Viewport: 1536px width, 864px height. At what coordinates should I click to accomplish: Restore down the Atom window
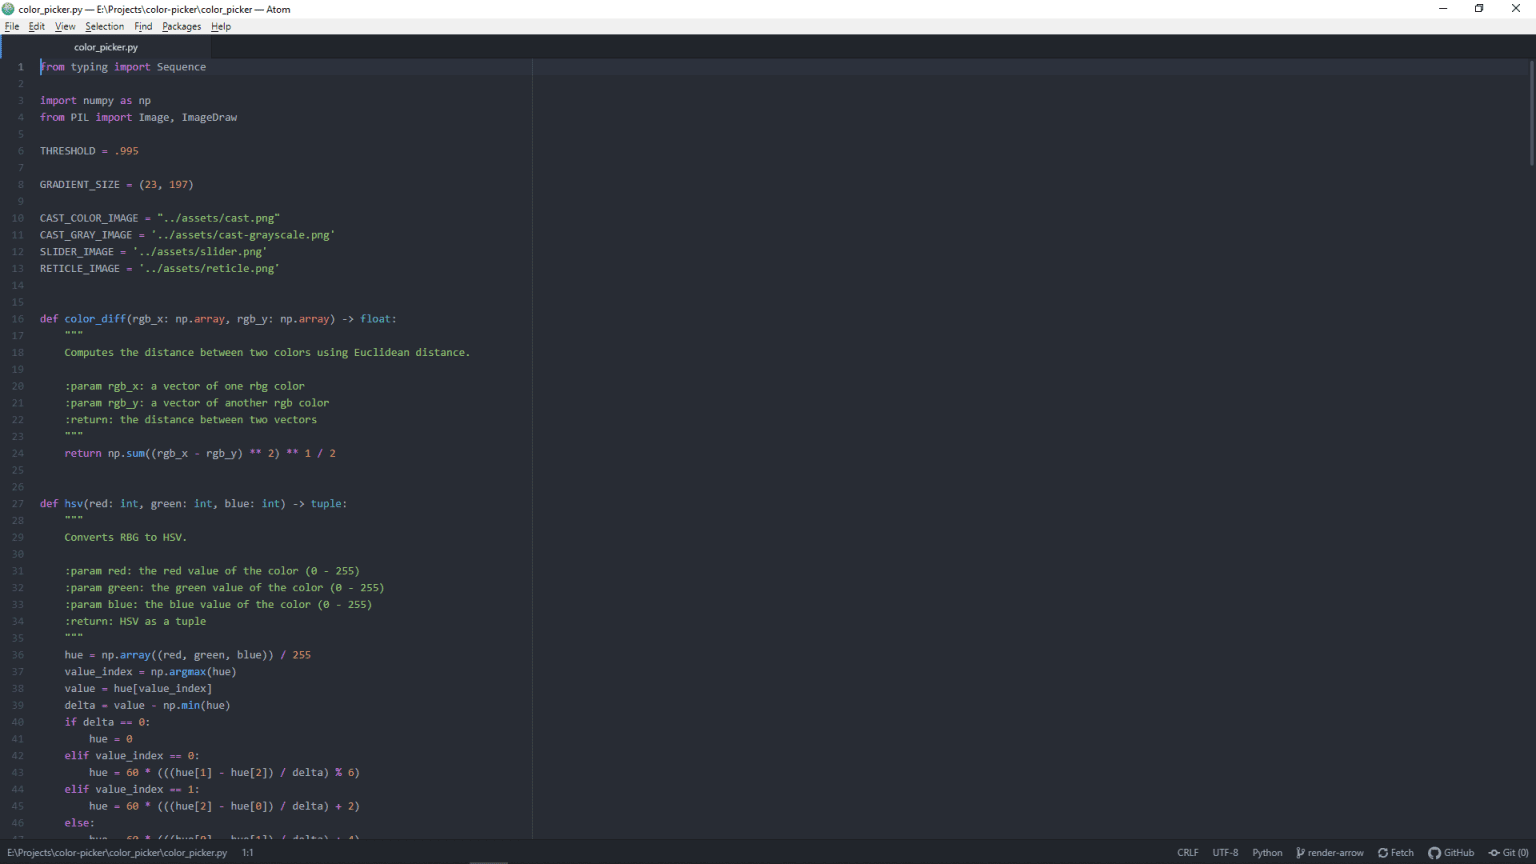(x=1479, y=9)
